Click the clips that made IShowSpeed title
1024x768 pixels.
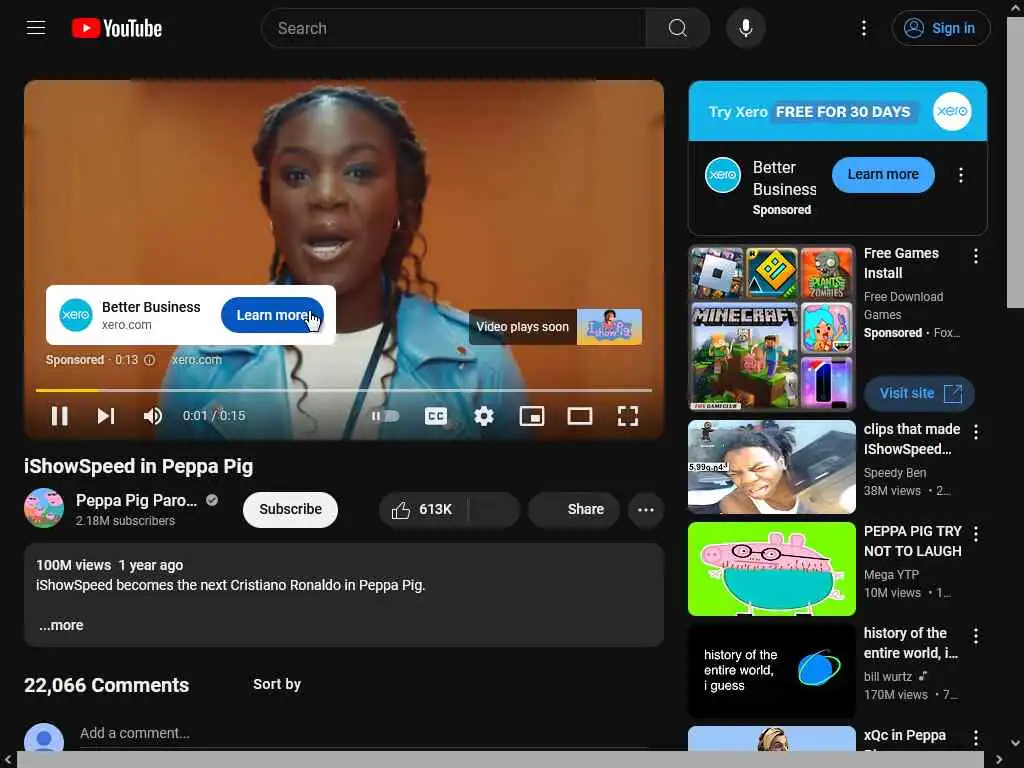(912, 439)
